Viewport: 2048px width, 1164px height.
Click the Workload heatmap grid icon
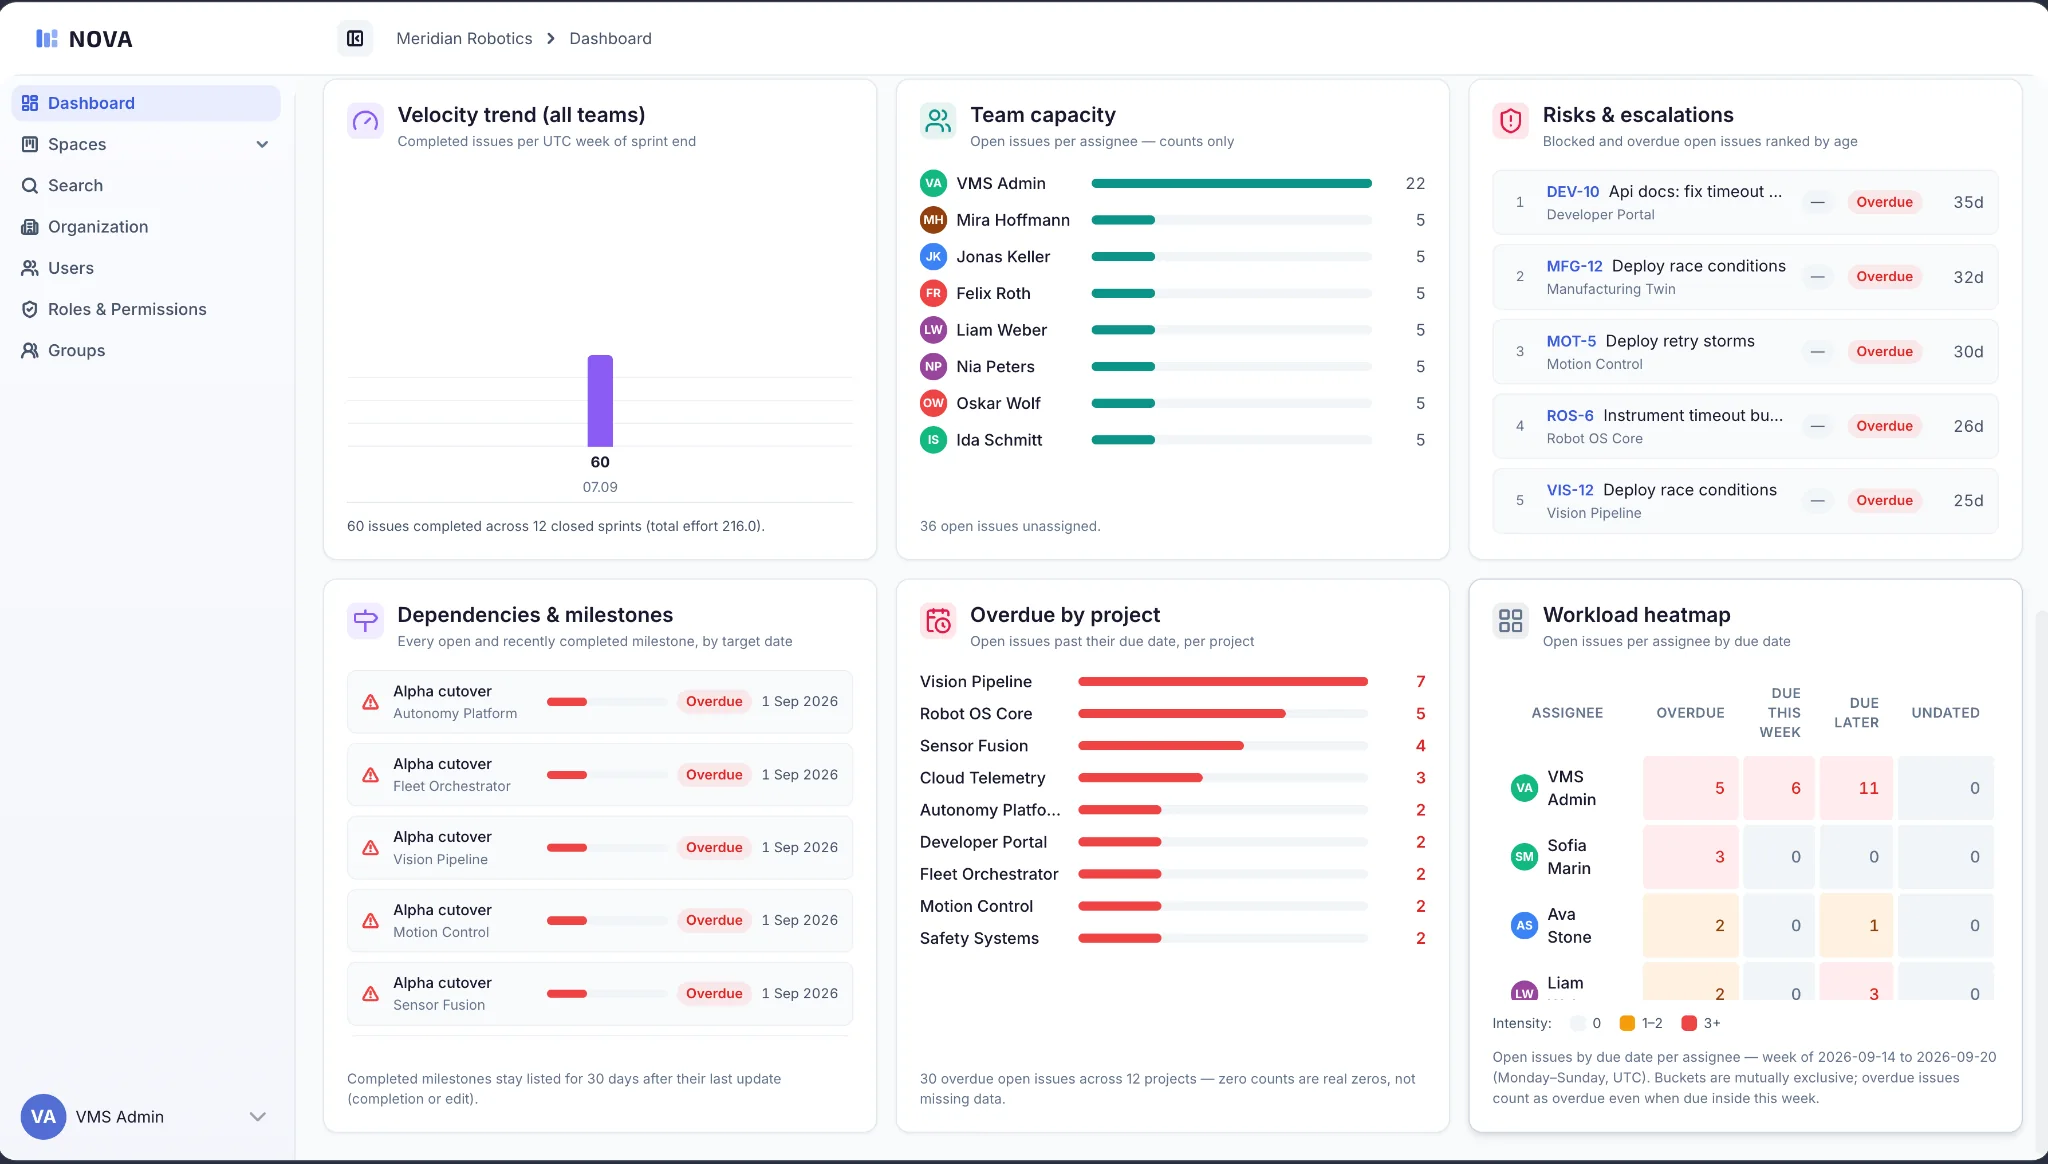[1510, 621]
